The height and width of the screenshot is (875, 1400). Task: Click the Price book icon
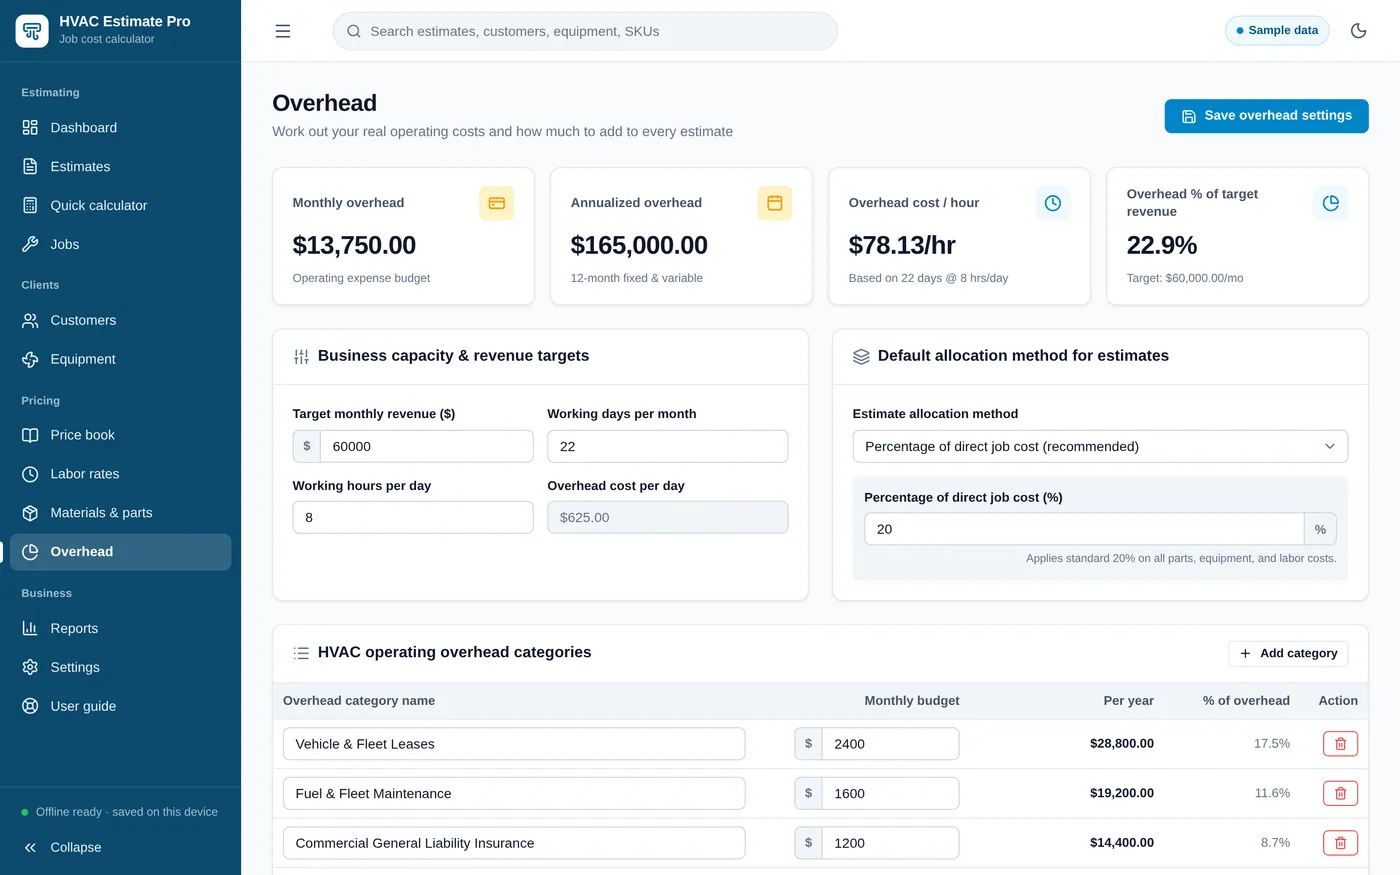point(30,436)
